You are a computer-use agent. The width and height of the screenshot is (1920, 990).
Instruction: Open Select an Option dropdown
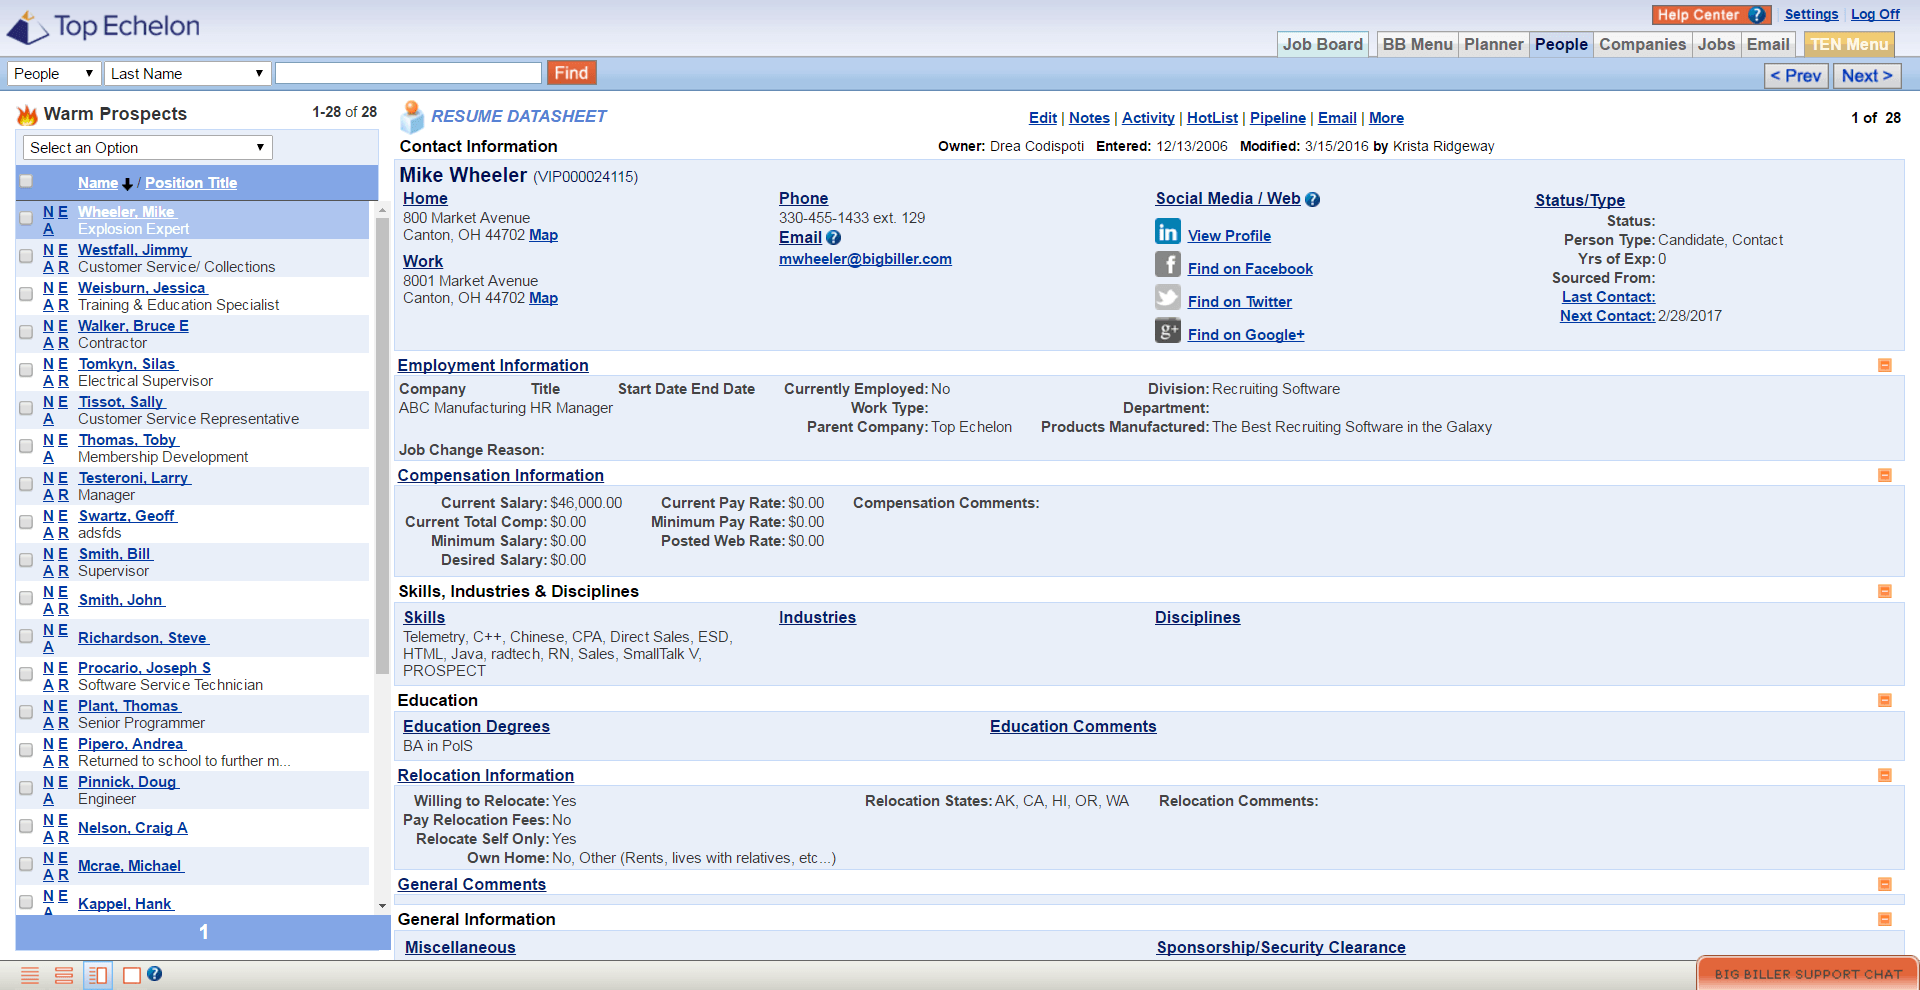coord(147,148)
